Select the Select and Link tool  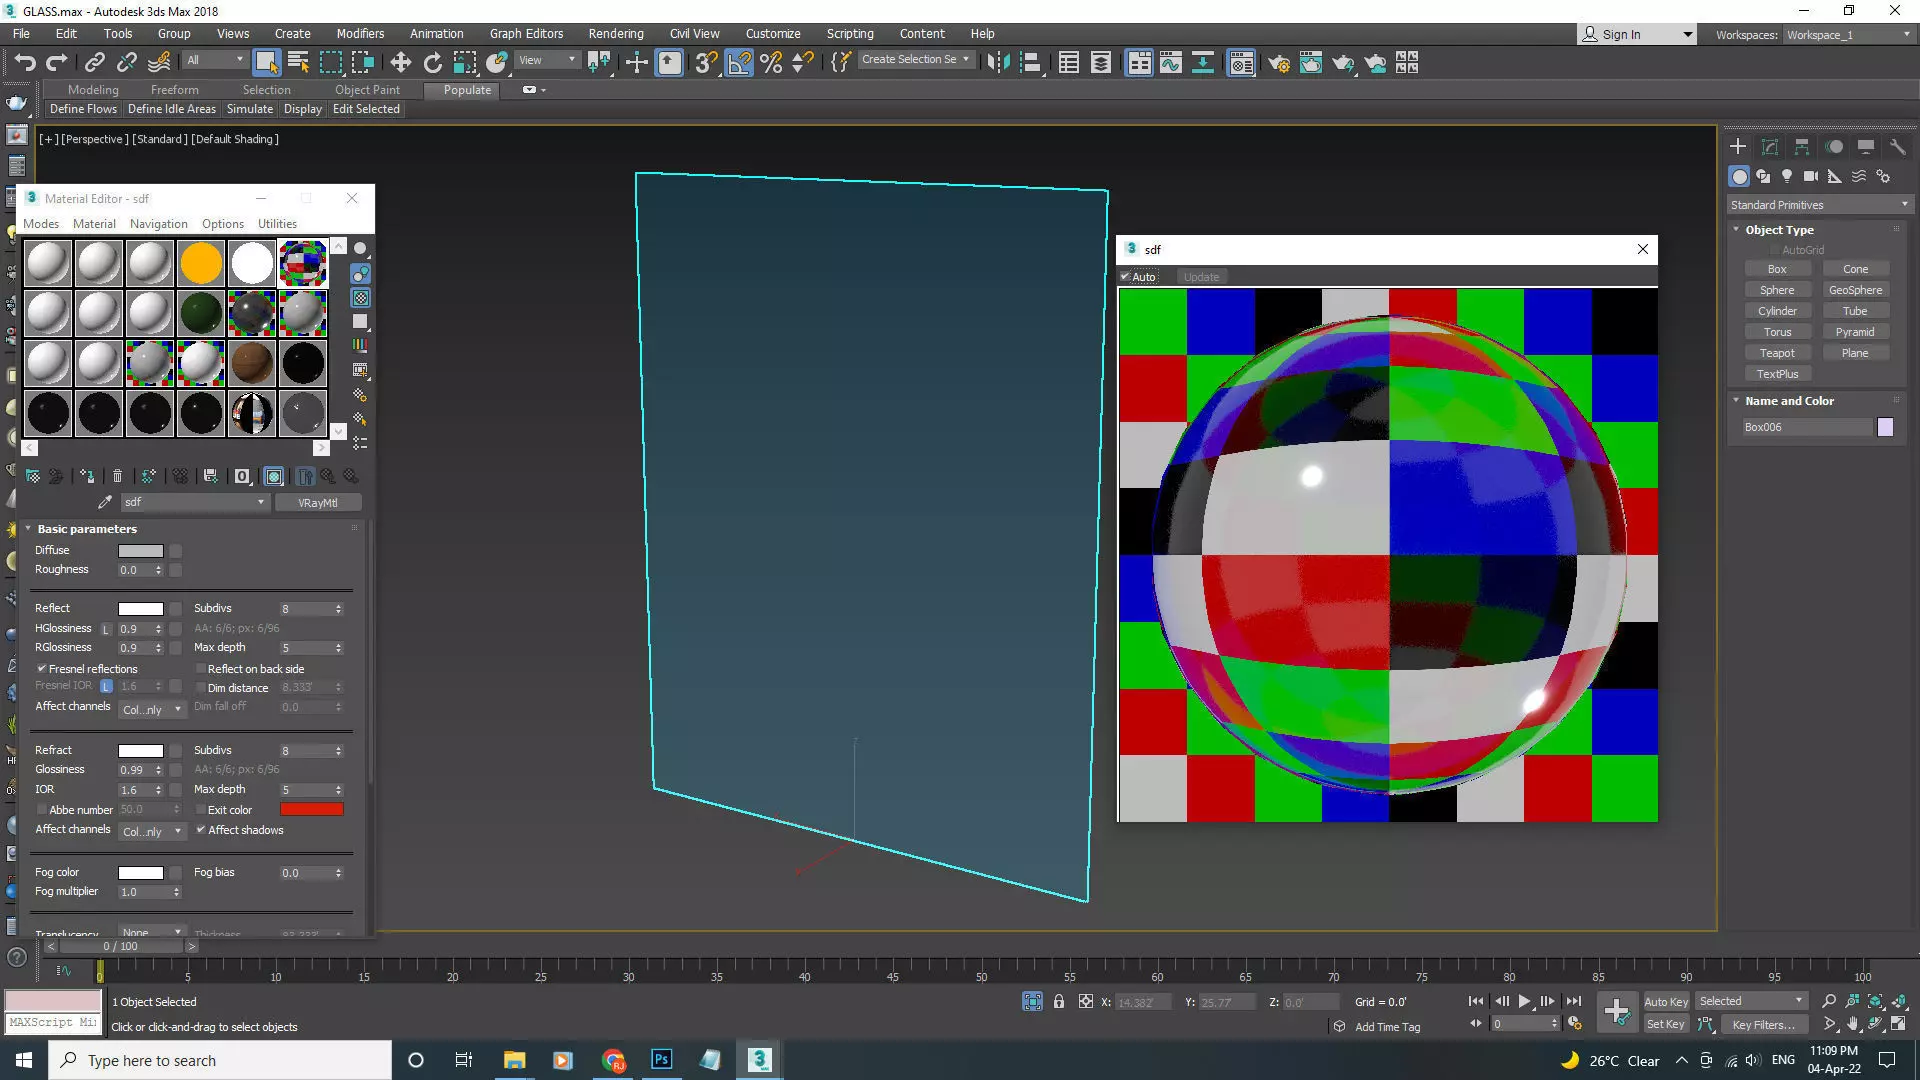(94, 63)
